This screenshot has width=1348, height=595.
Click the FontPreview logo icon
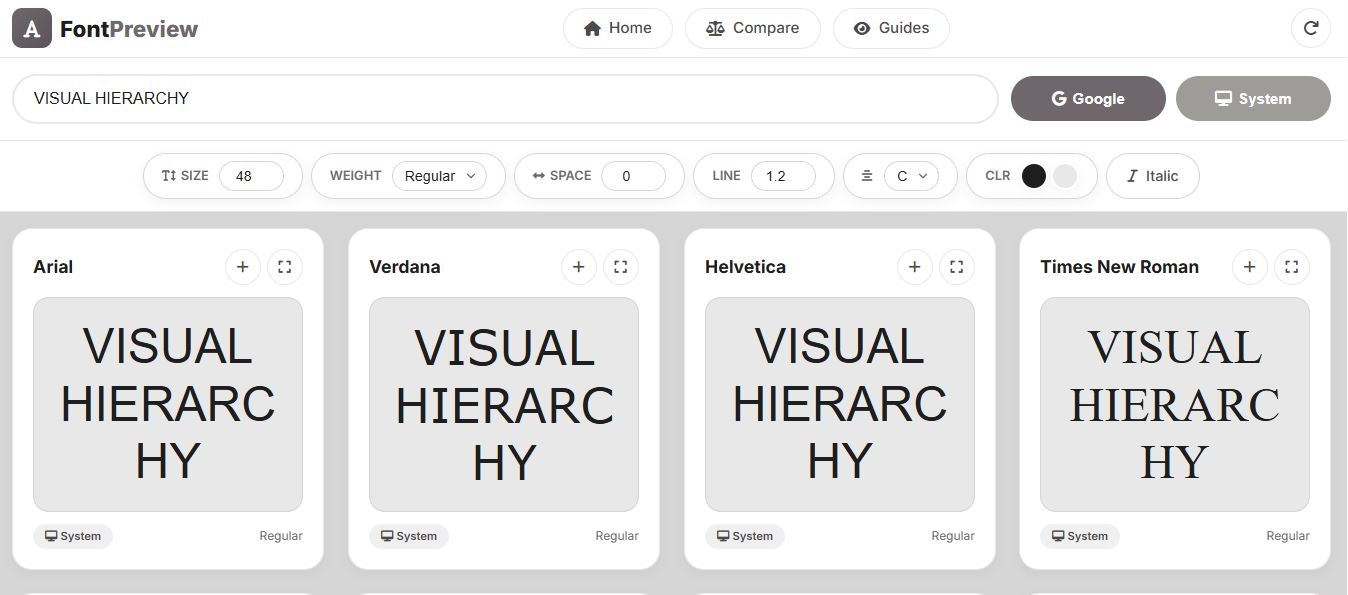pos(31,28)
